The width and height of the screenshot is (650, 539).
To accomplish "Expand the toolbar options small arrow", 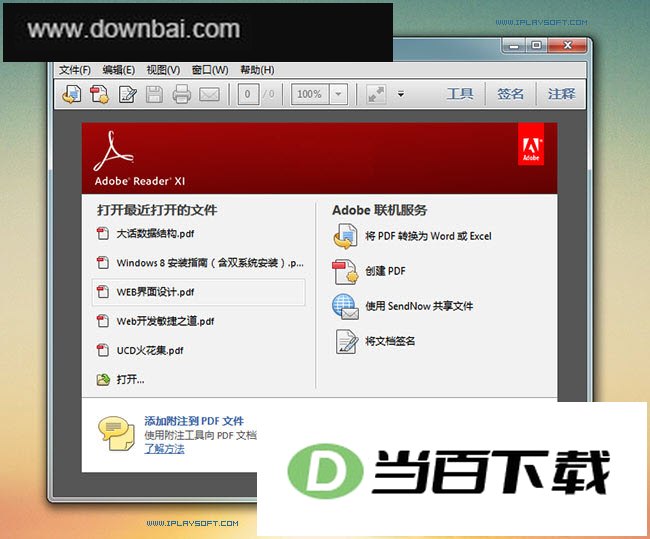I will 401,94.
